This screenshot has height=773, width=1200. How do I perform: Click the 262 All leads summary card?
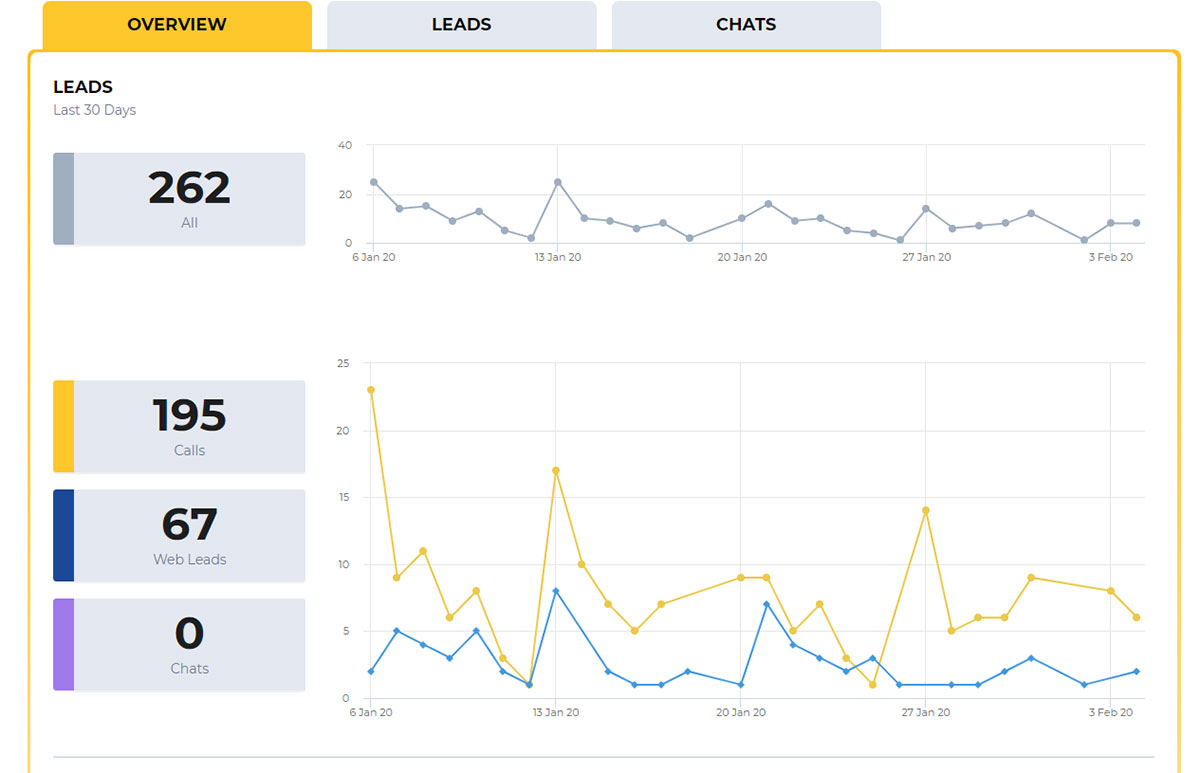click(x=179, y=198)
